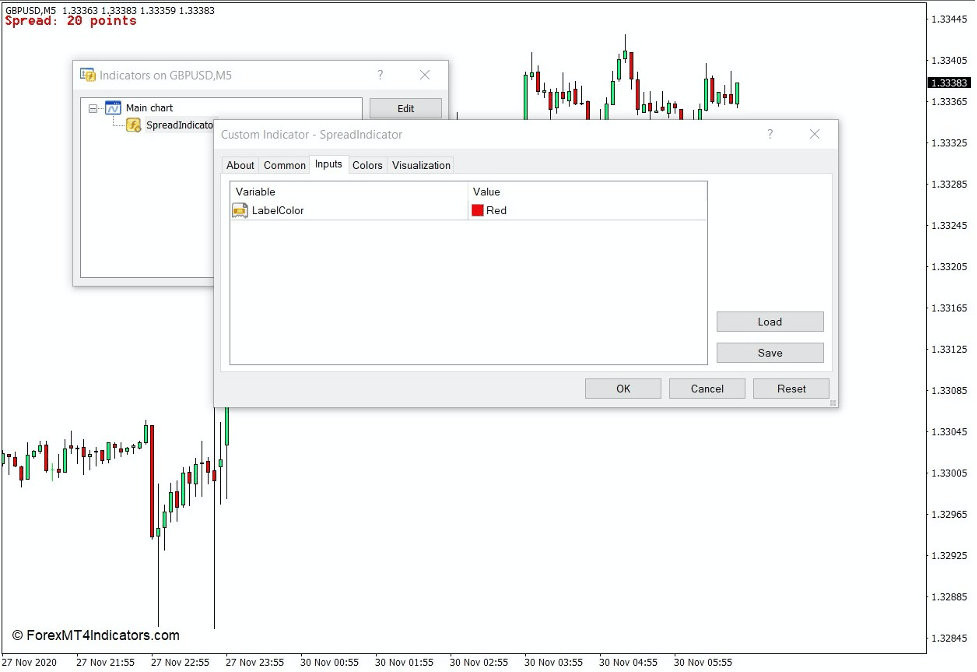Select the Inputs tab

click(x=328, y=165)
